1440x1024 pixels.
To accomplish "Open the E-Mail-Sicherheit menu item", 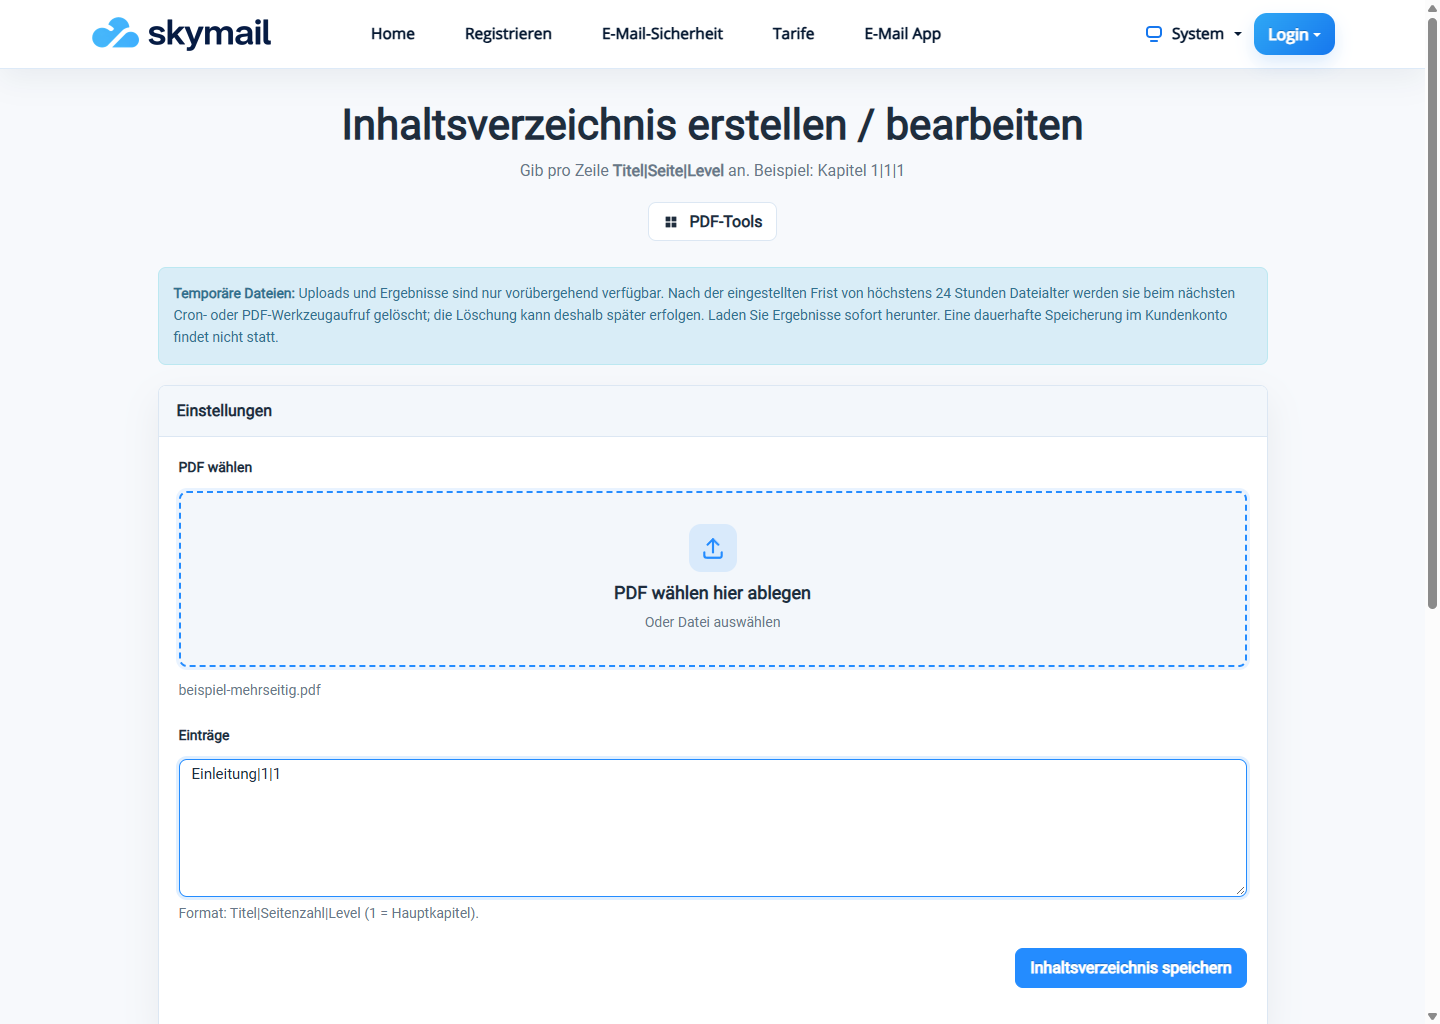I will click(662, 34).
